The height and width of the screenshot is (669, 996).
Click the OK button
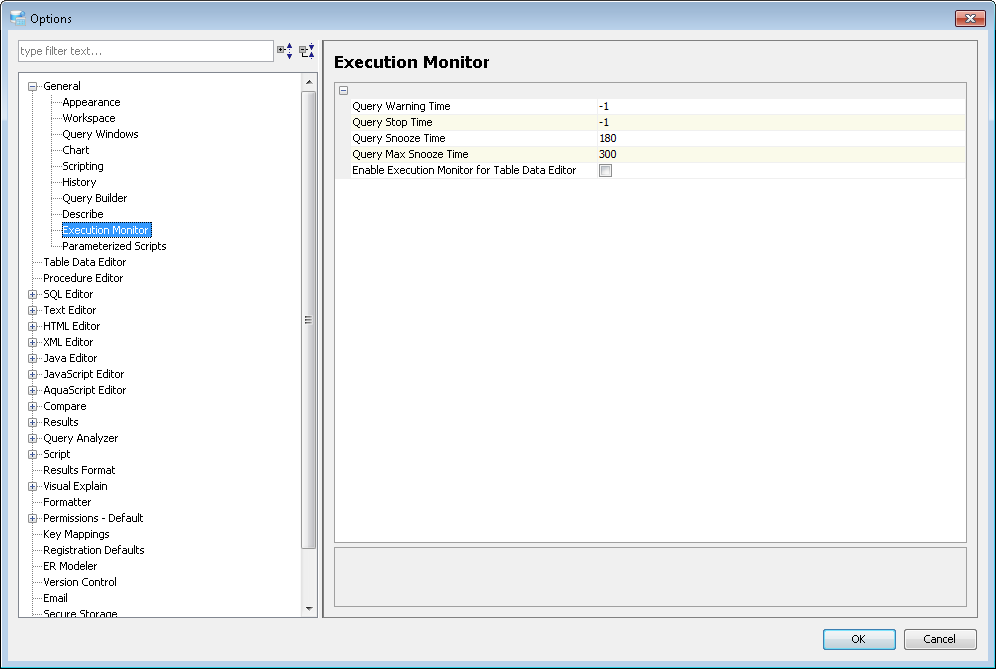coord(859,639)
